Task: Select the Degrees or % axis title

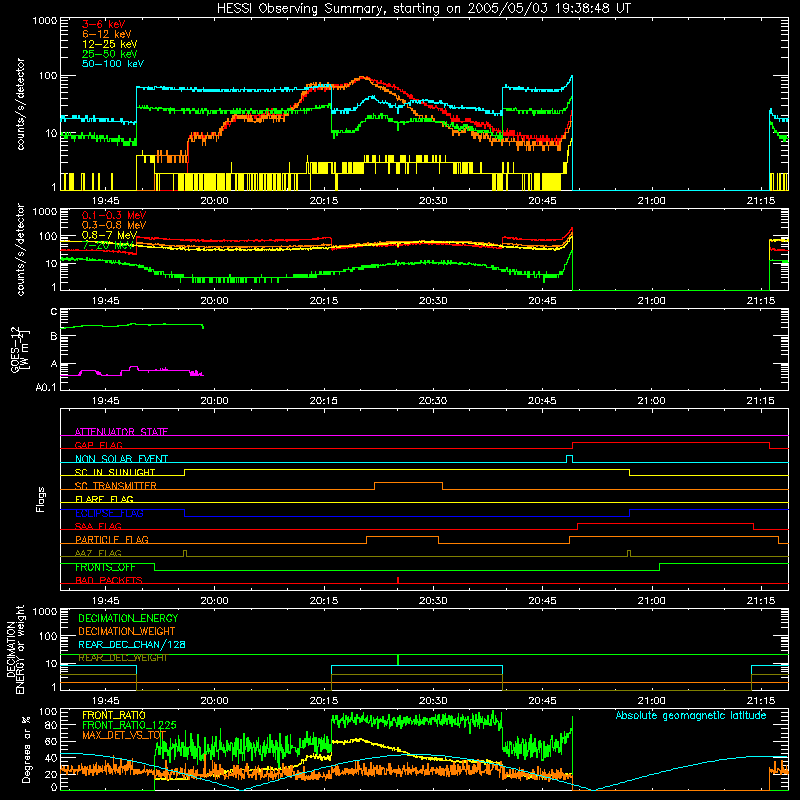Action: click(26, 749)
